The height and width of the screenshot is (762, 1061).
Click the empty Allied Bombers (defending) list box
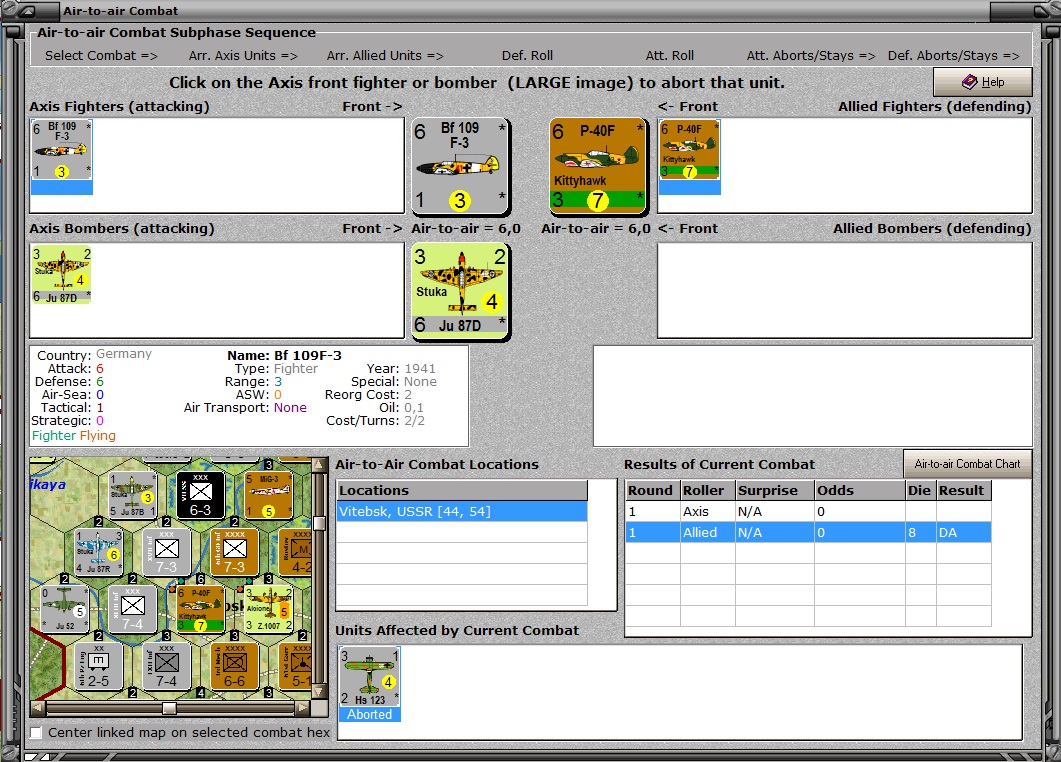click(x=844, y=290)
